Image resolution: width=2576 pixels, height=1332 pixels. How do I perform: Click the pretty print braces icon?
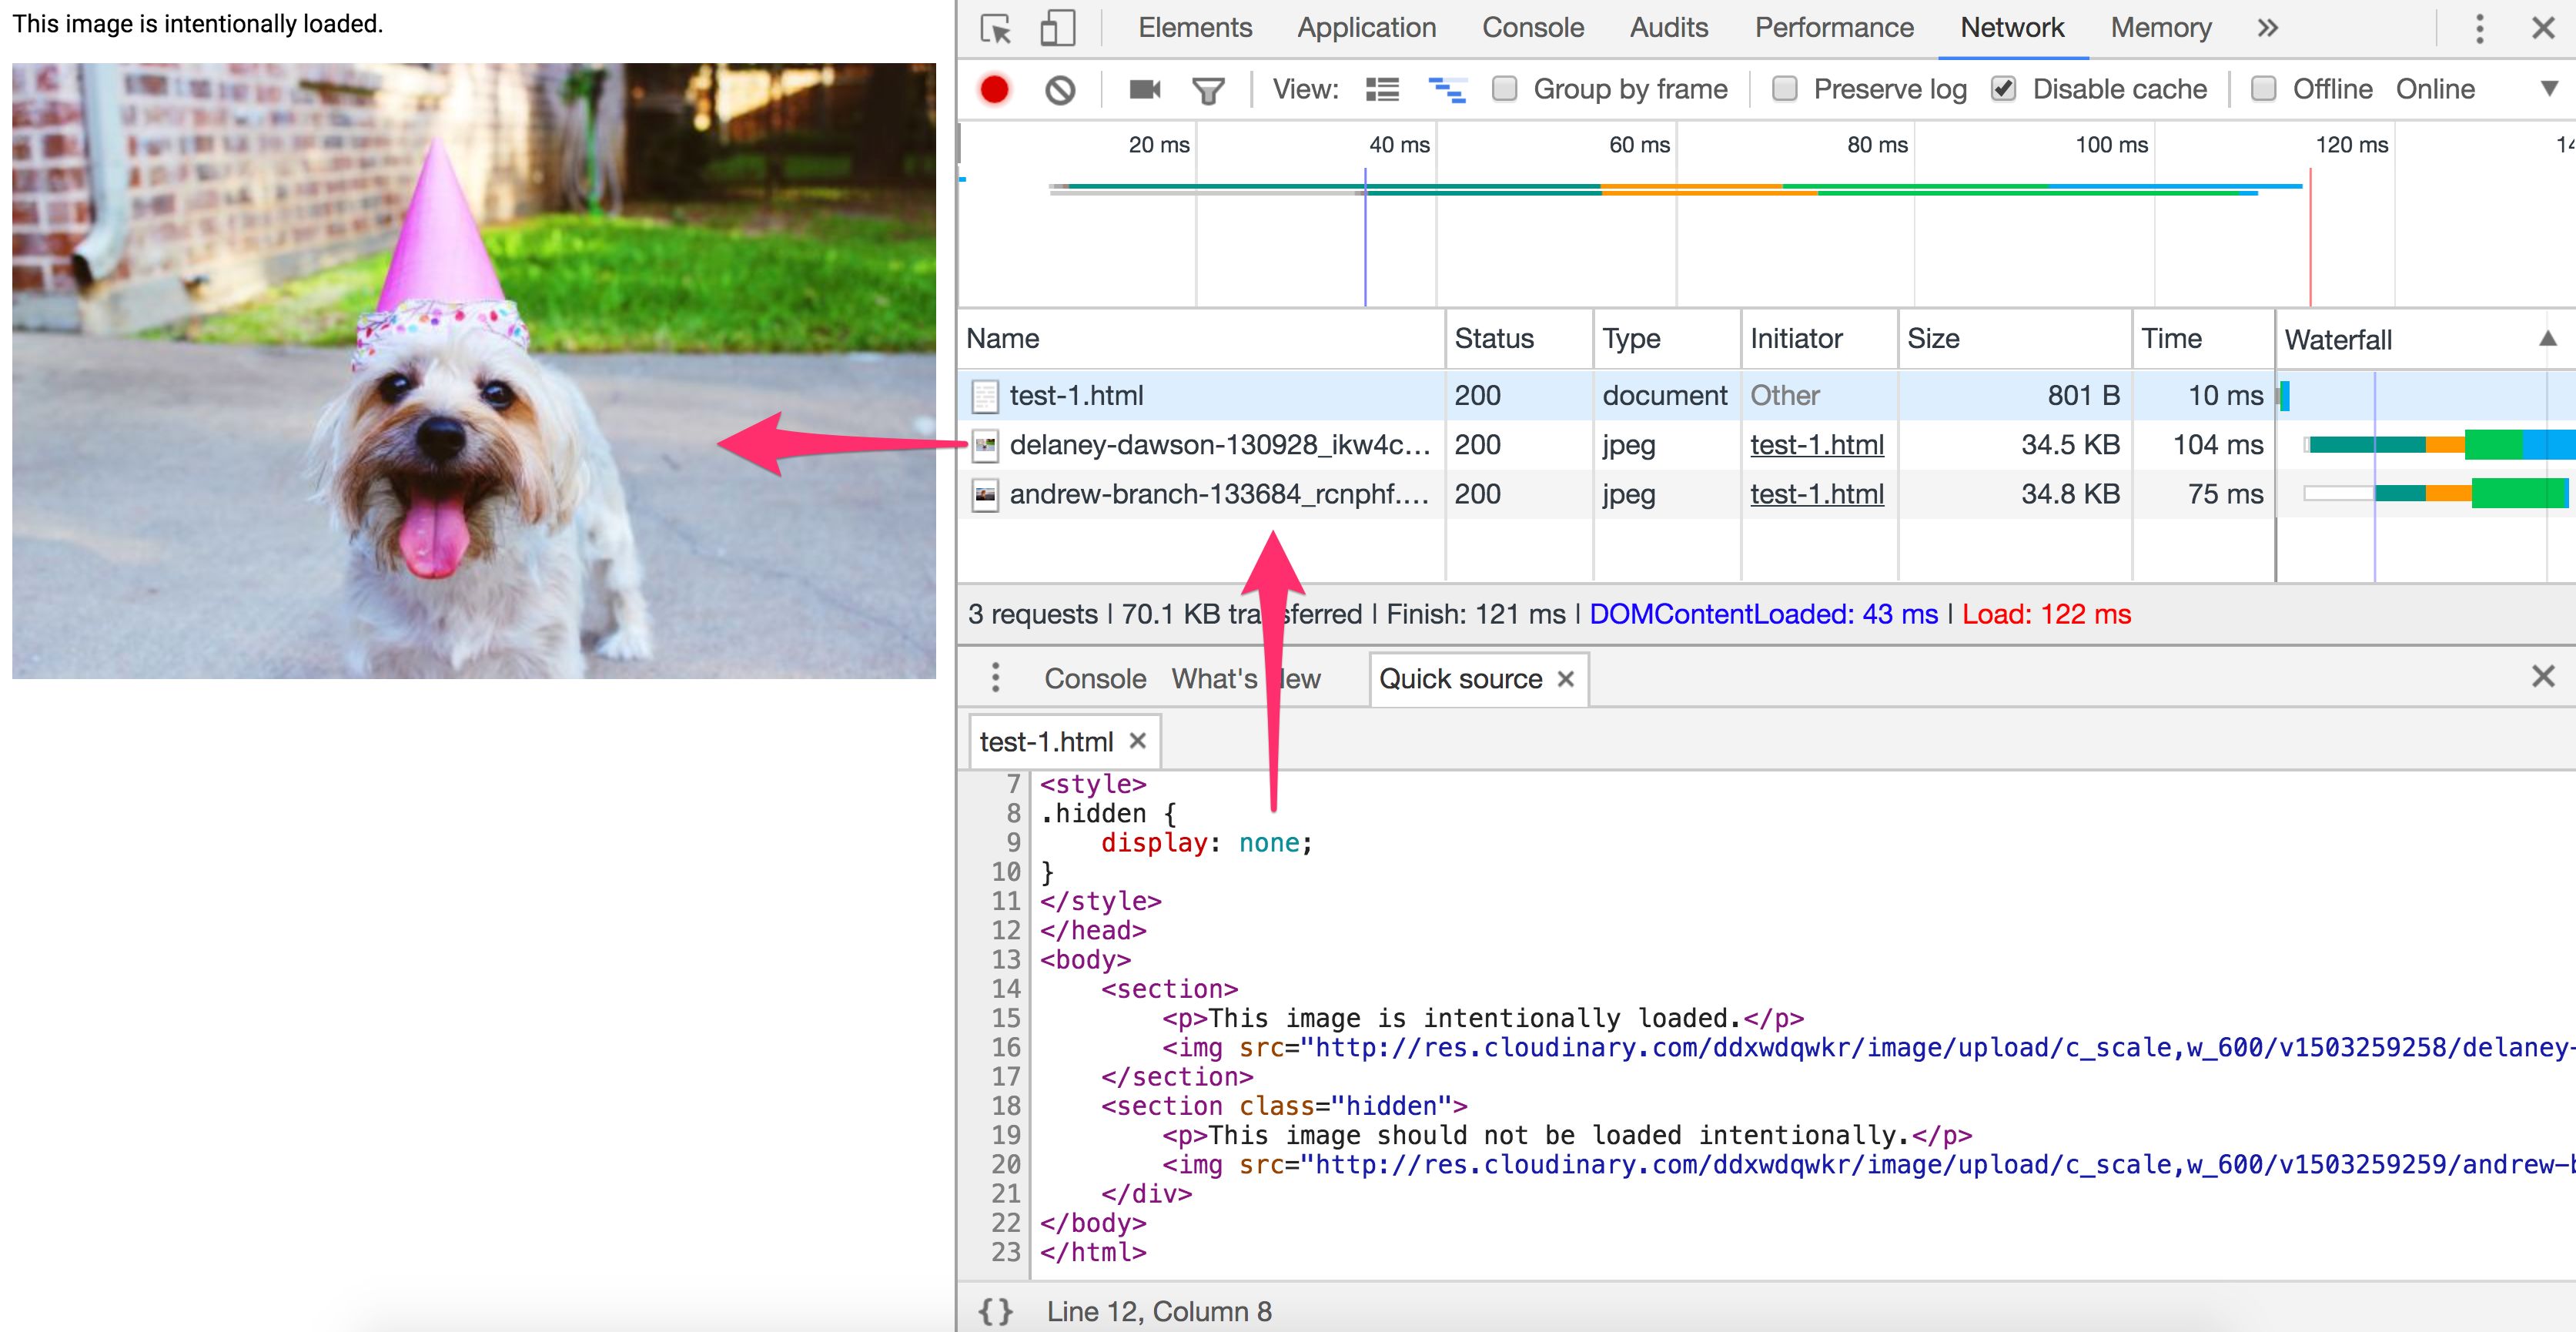pos(995,1311)
